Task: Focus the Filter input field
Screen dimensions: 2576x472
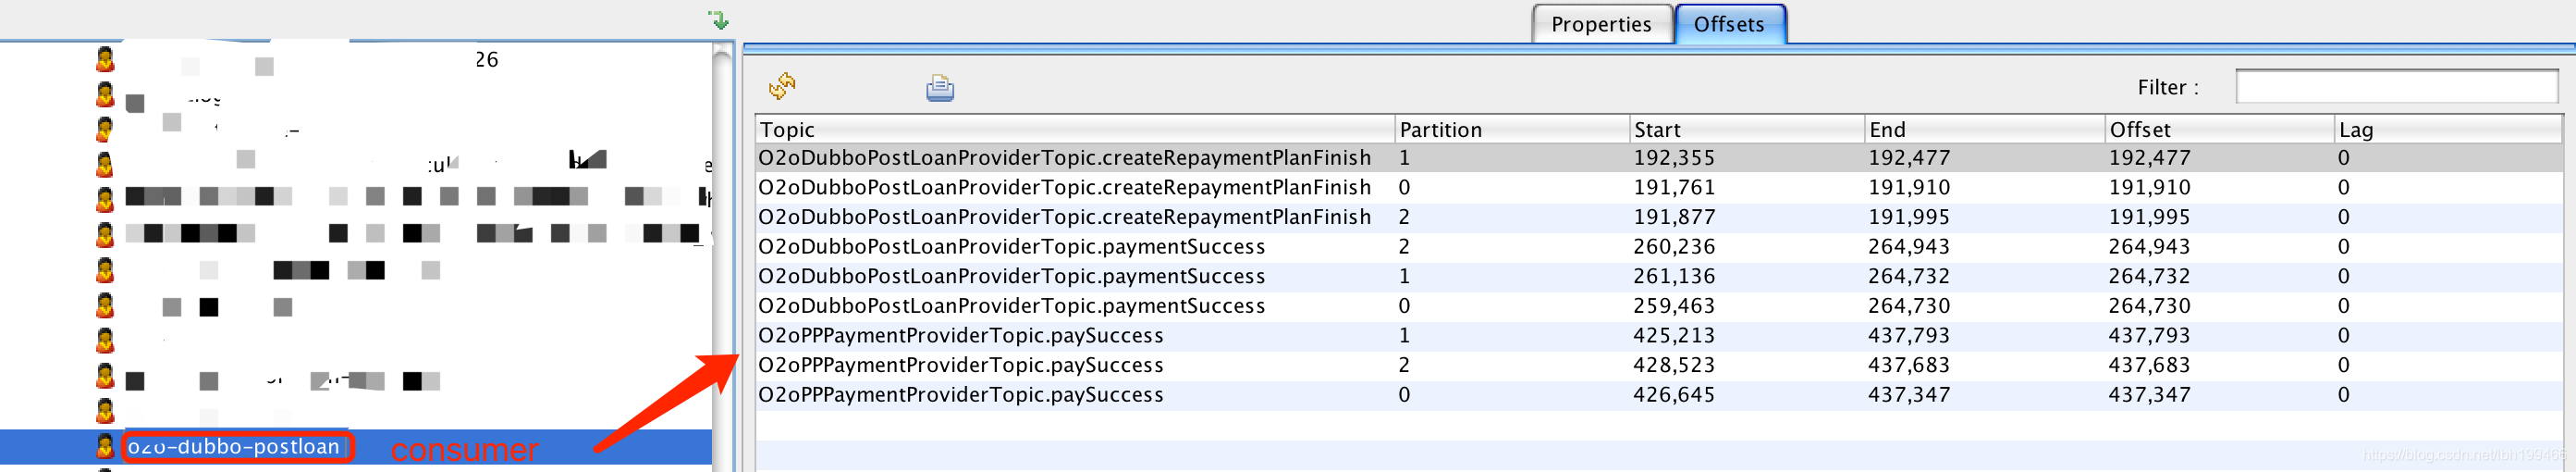Action: coord(2396,87)
